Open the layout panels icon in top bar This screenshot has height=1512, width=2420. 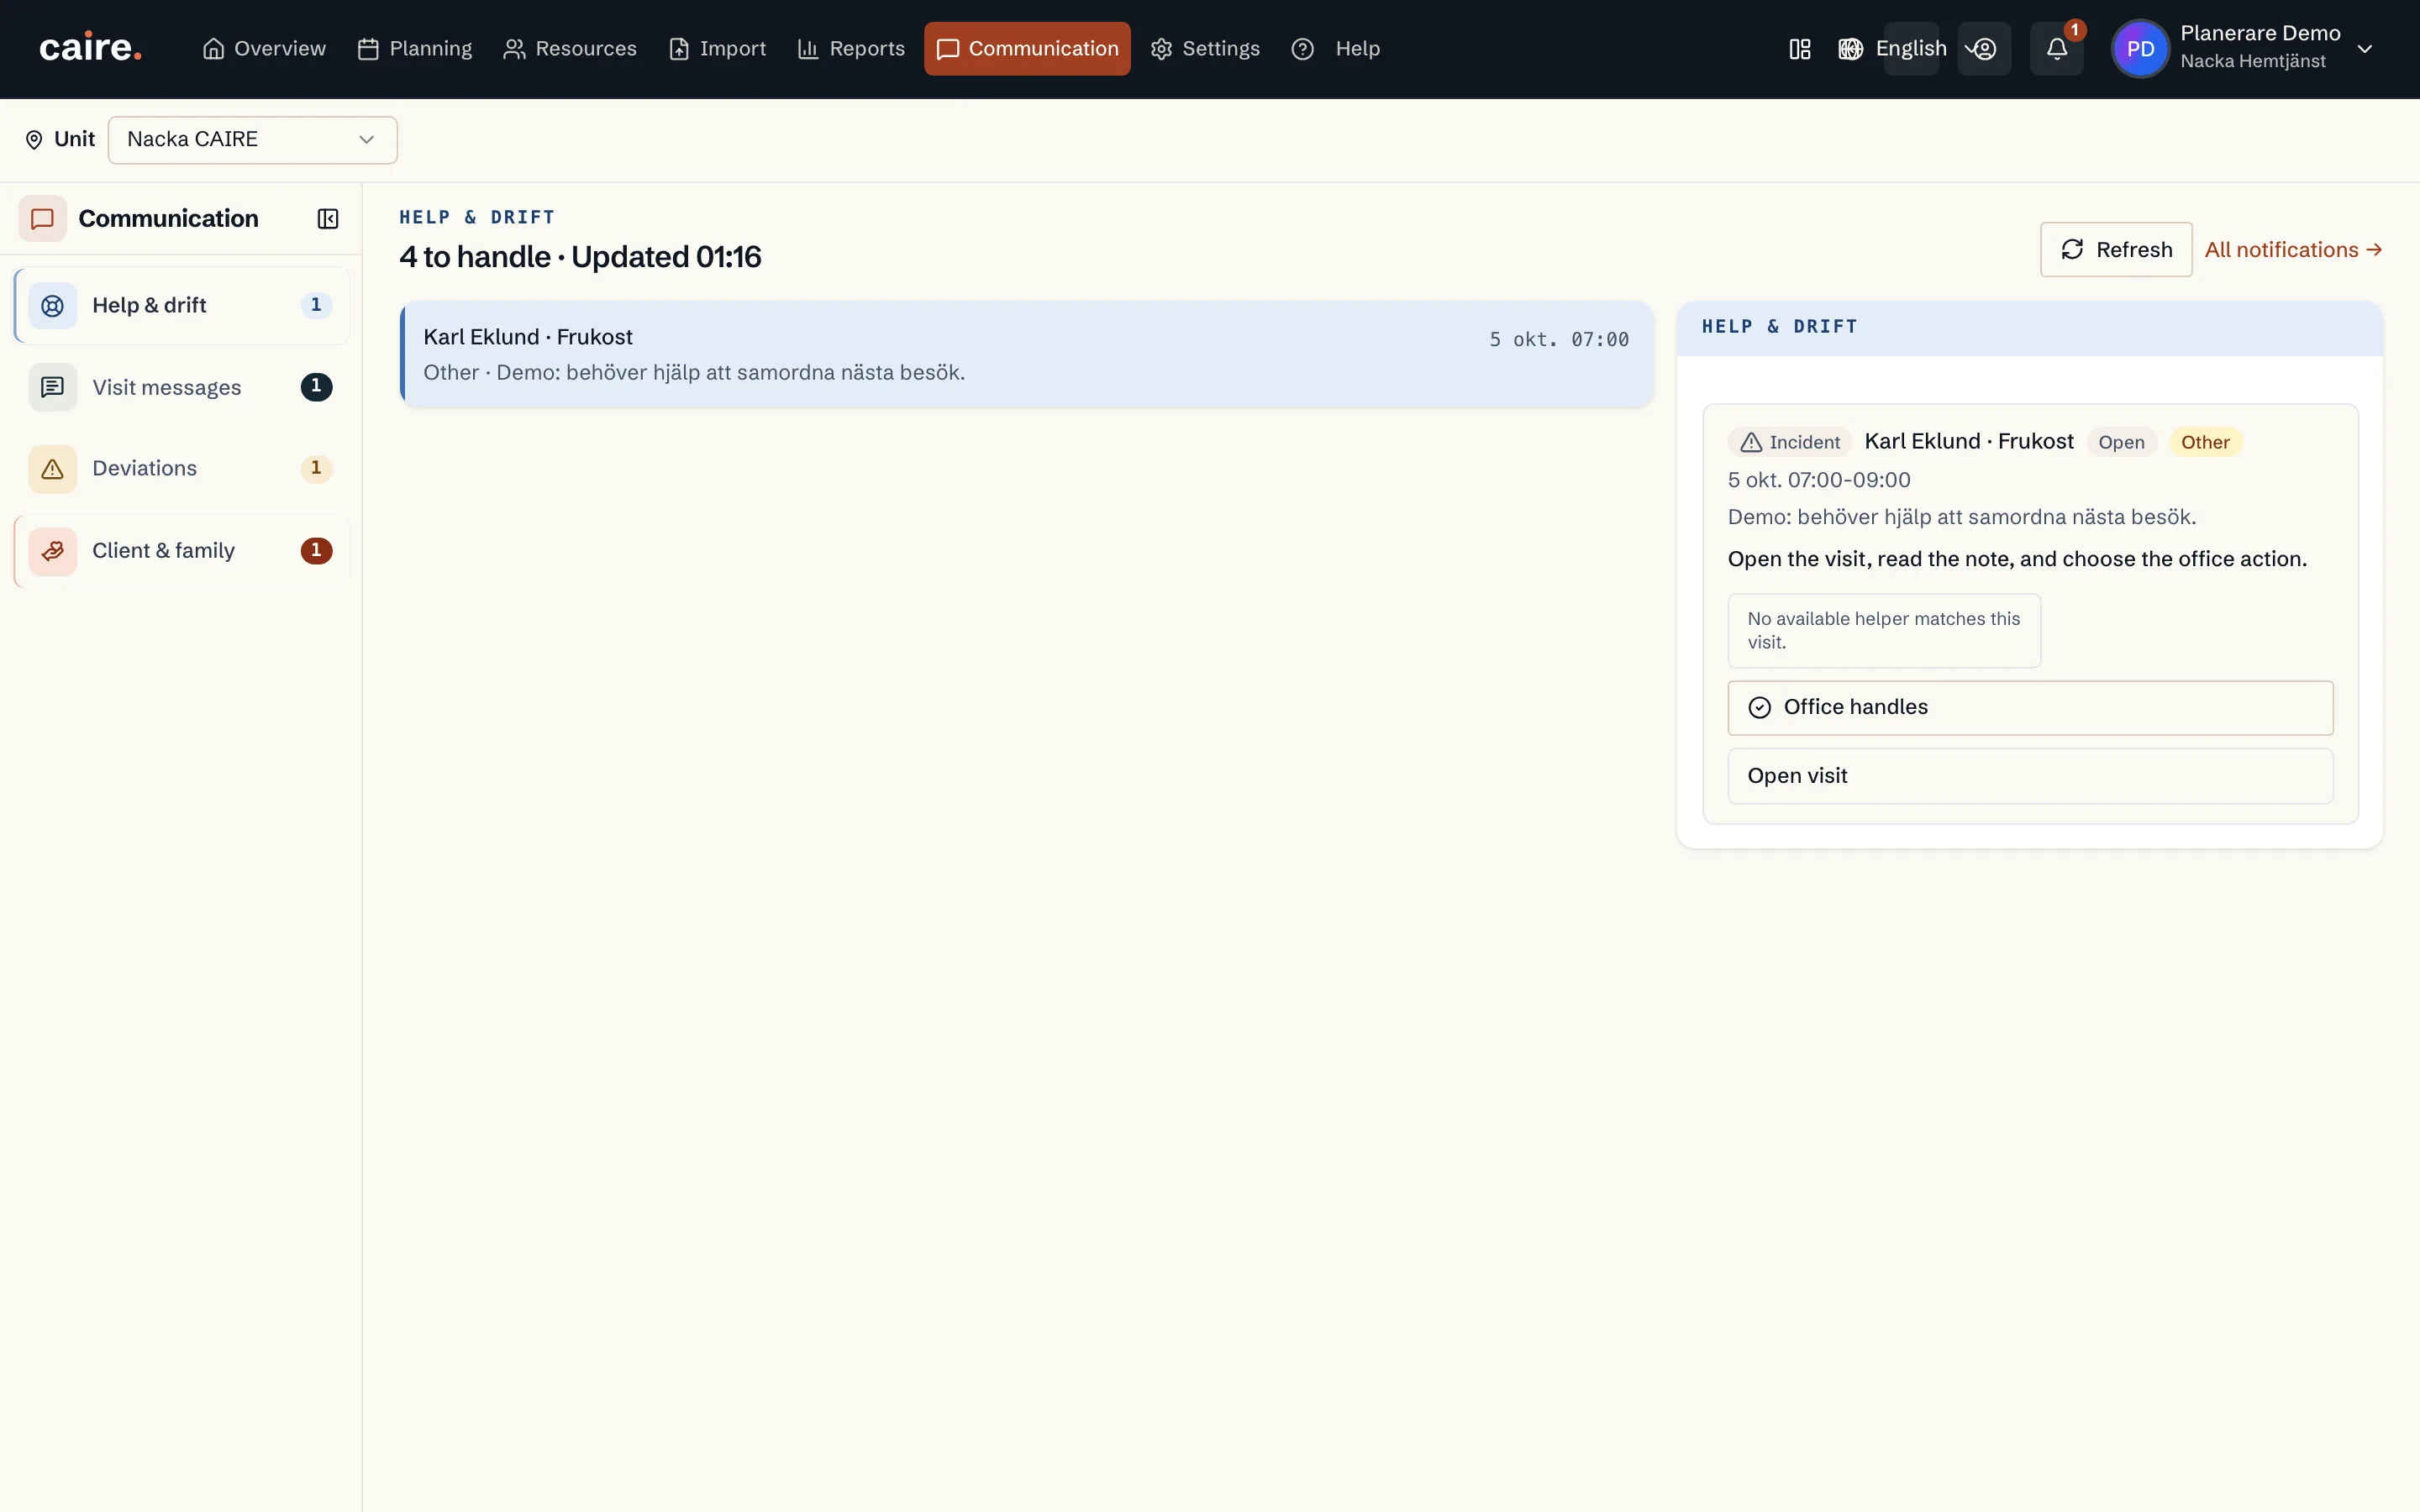click(x=1799, y=49)
